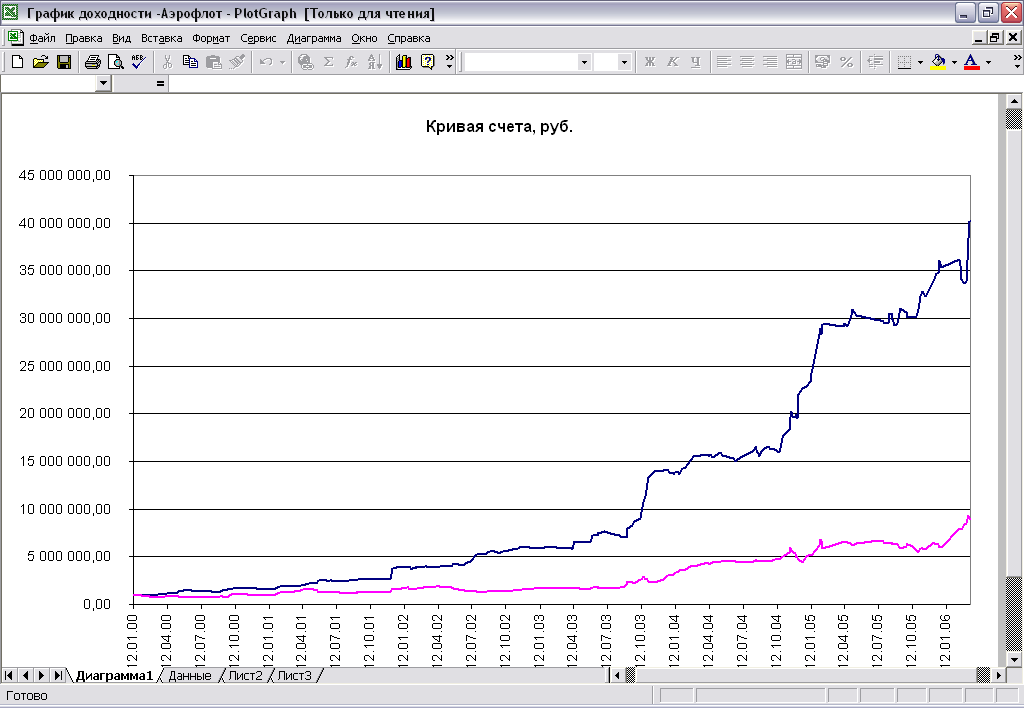Open the Справка menu
Screen dimensions: 1024x708
pos(409,38)
